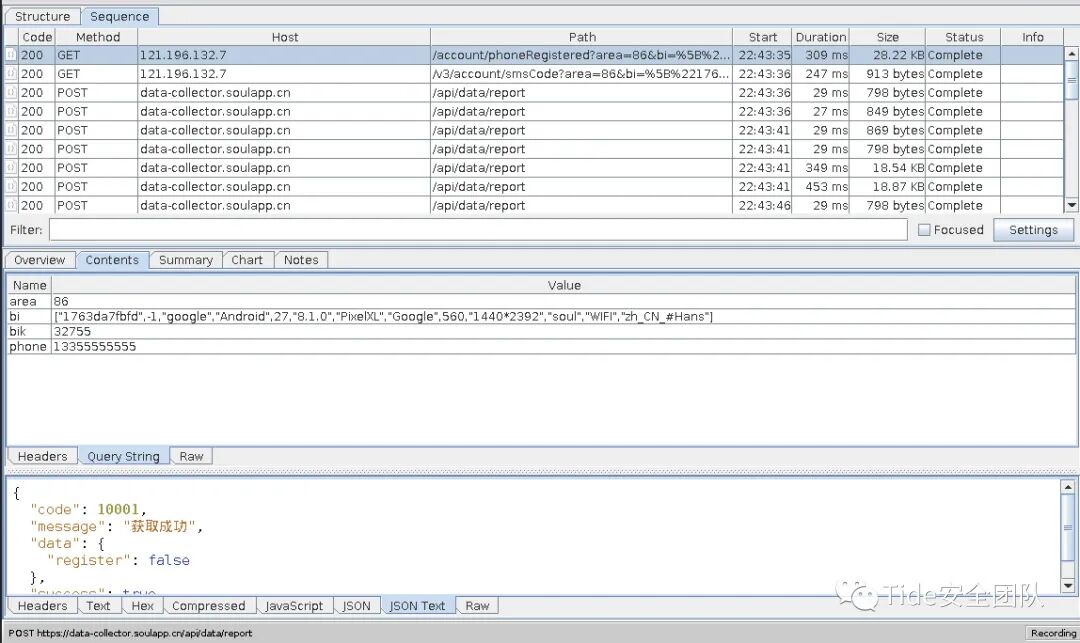Select the JSON Text response tab
Screen dimensions: 1080x643
pos(417,605)
